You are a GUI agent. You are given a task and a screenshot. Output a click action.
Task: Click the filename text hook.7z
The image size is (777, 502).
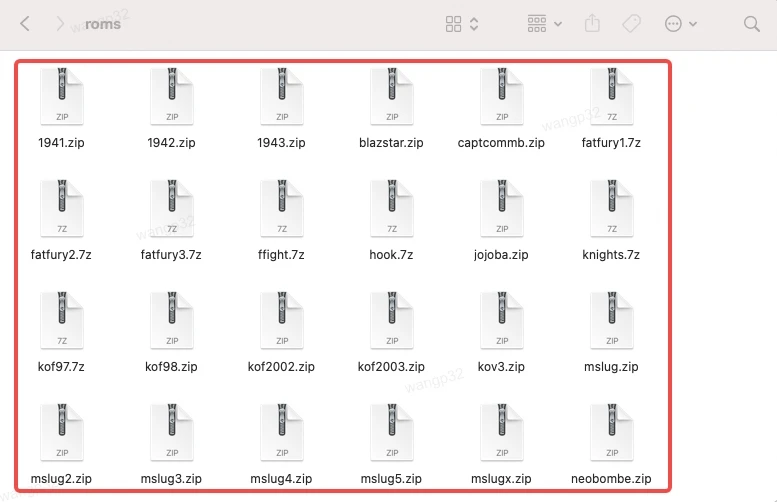tap(391, 255)
